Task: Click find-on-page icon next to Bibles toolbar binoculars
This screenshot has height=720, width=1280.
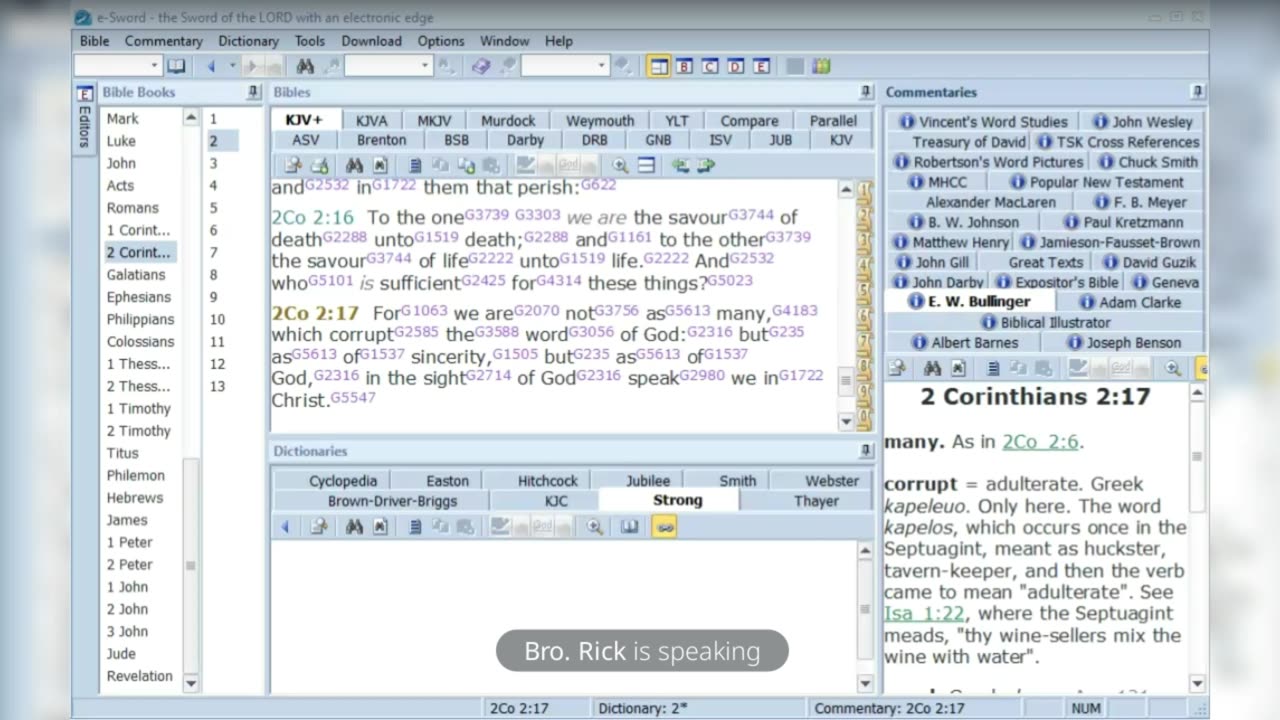Action: pos(380,165)
